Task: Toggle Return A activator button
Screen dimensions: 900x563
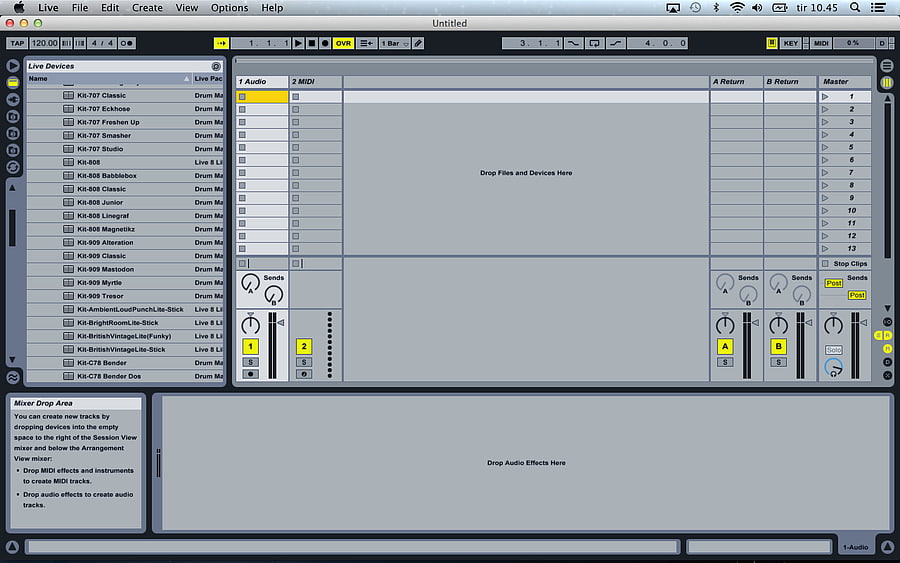Action: tap(725, 346)
